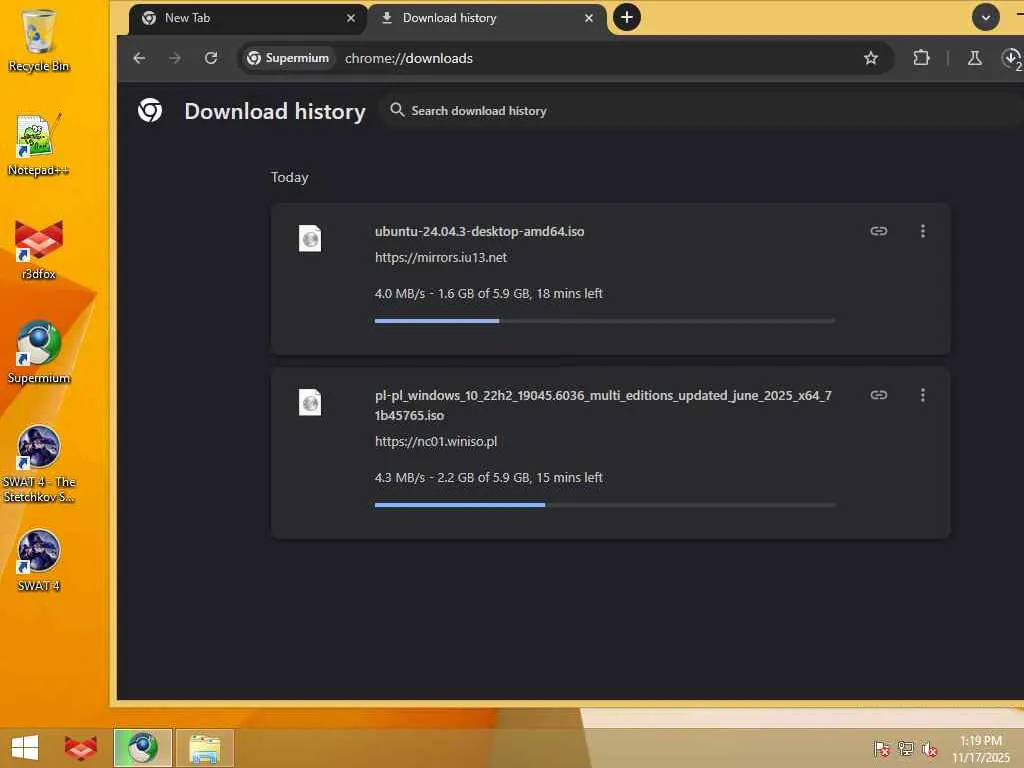1024x768 pixels.
Task: Open the Windows Start button
Action: coord(25,747)
